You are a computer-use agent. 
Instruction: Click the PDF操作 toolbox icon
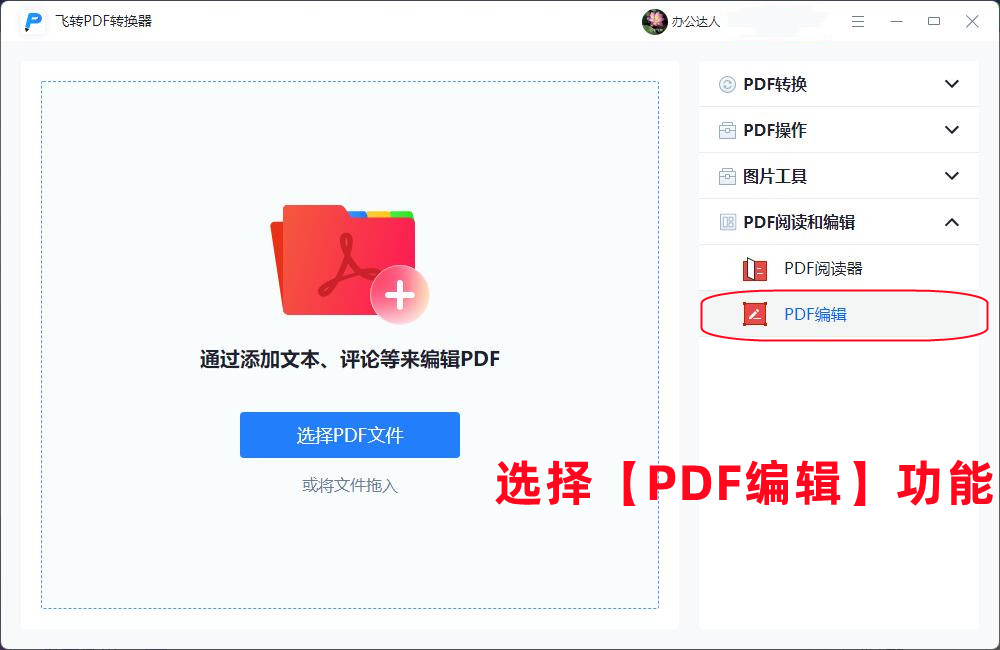click(727, 130)
